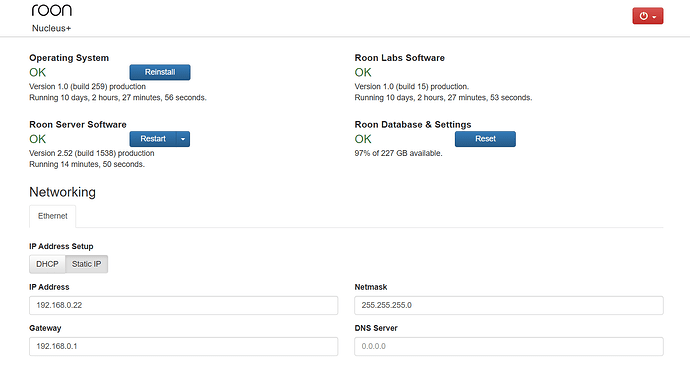Image resolution: width=690 pixels, height=371 pixels.
Task: Click into the Netmask field
Action: point(509,305)
